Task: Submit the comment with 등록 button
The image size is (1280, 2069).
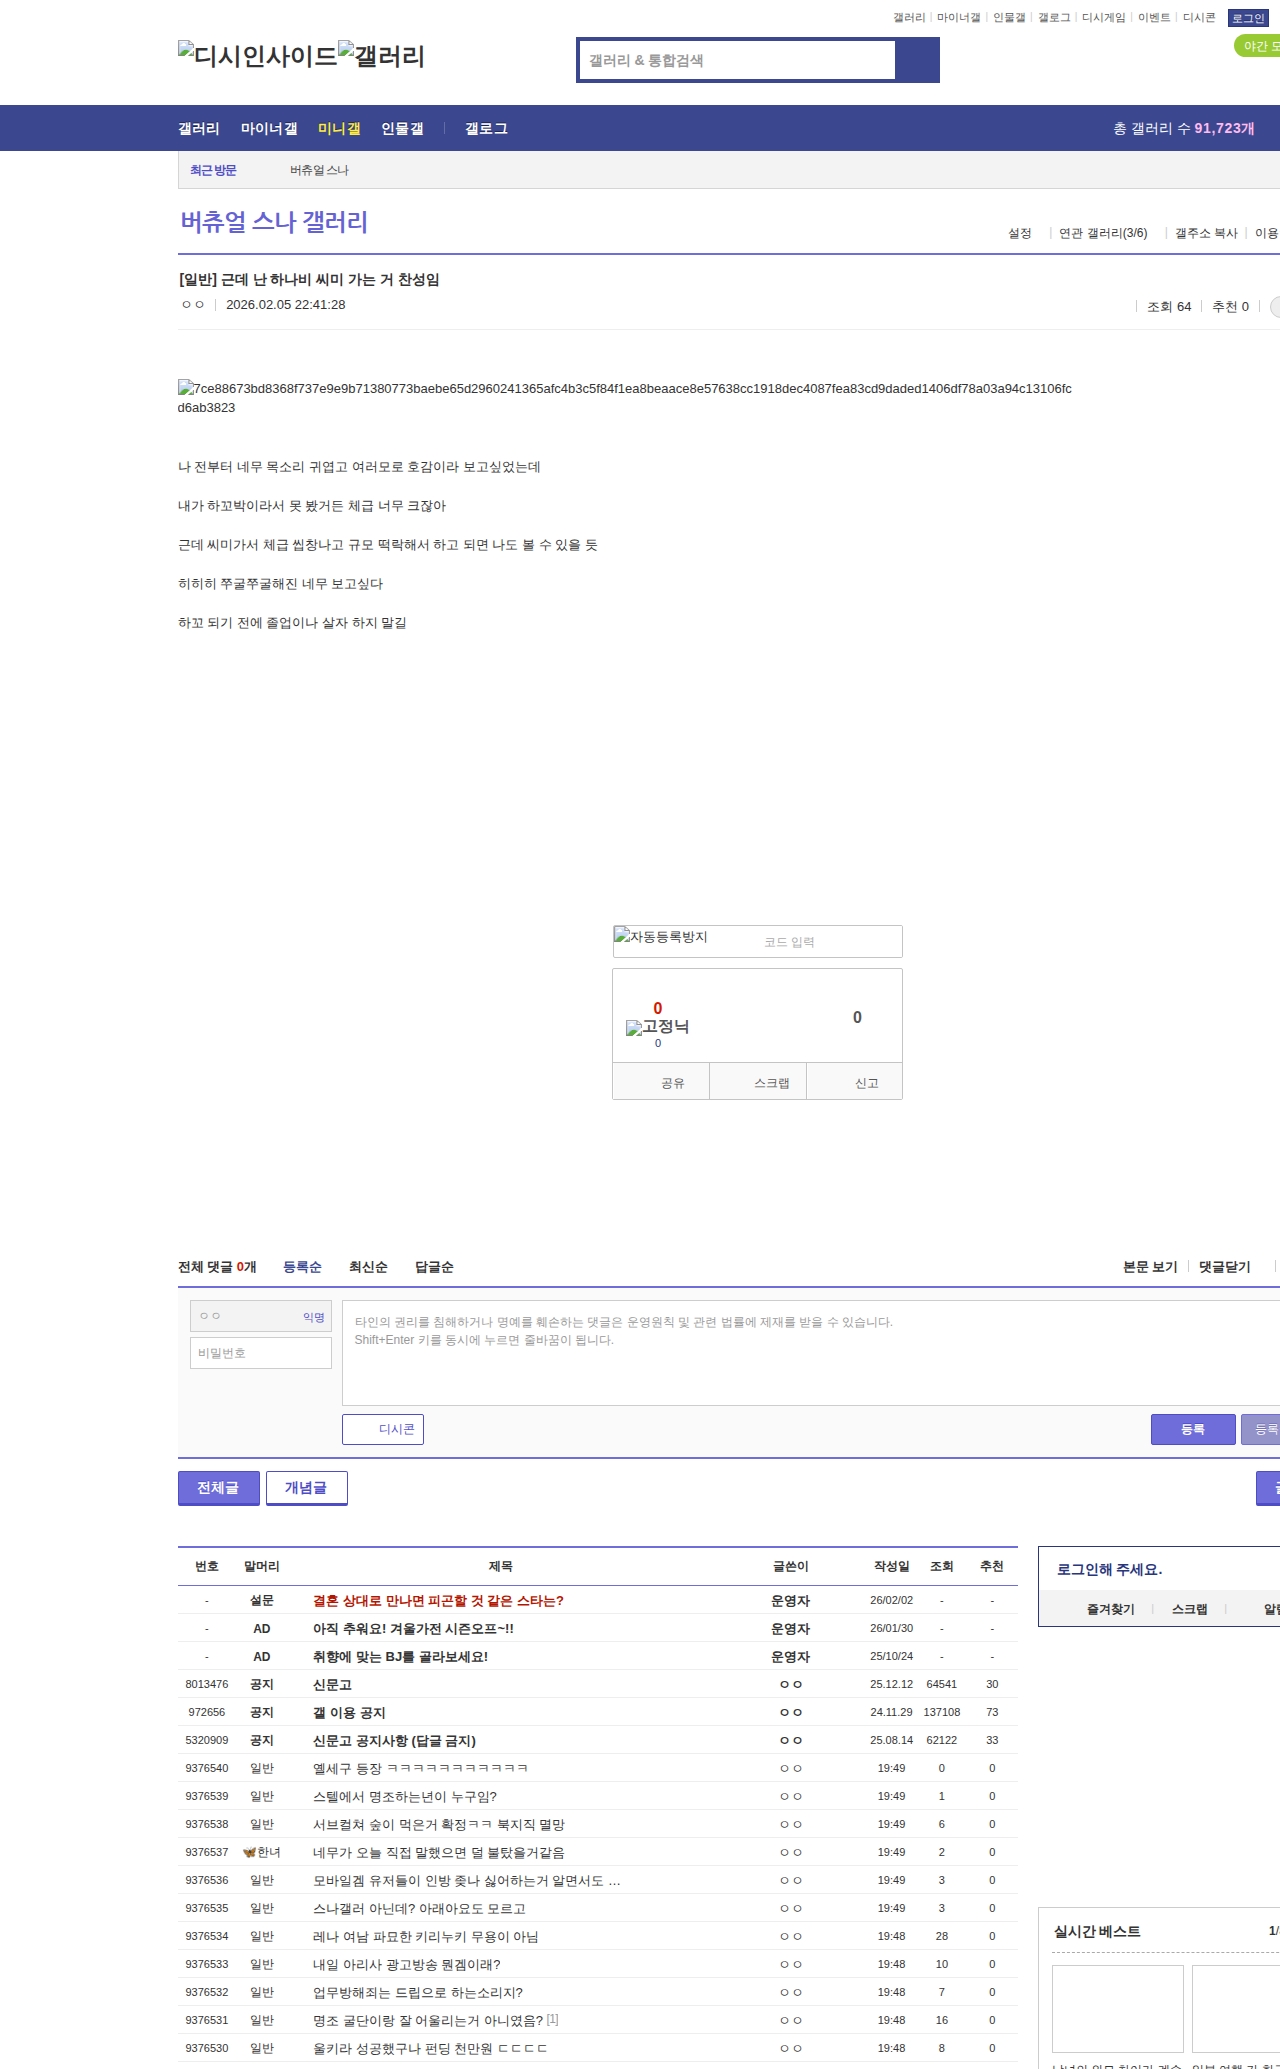Action: pos(1193,1429)
